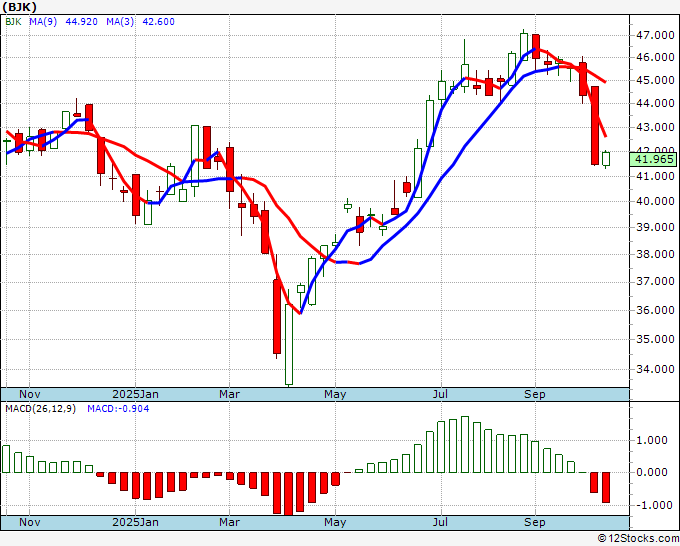Viewport: 680px width, 546px height.
Task: Click the 40.000 price axis label
Action: pos(655,201)
